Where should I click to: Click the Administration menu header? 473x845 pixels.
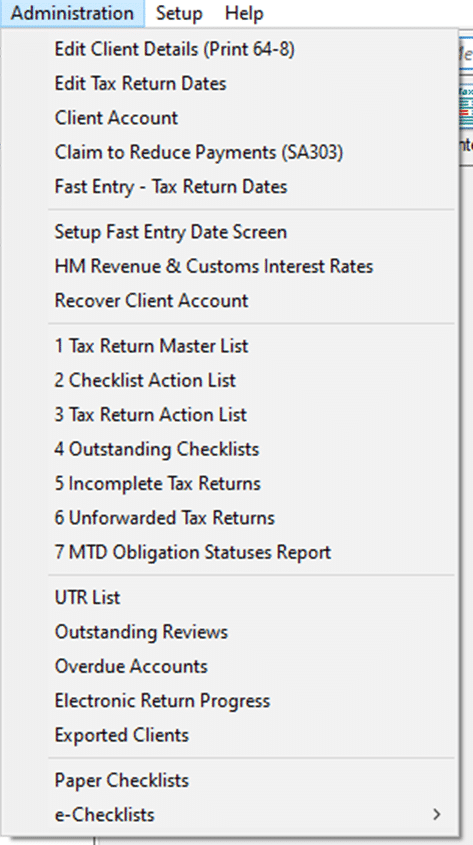point(72,13)
